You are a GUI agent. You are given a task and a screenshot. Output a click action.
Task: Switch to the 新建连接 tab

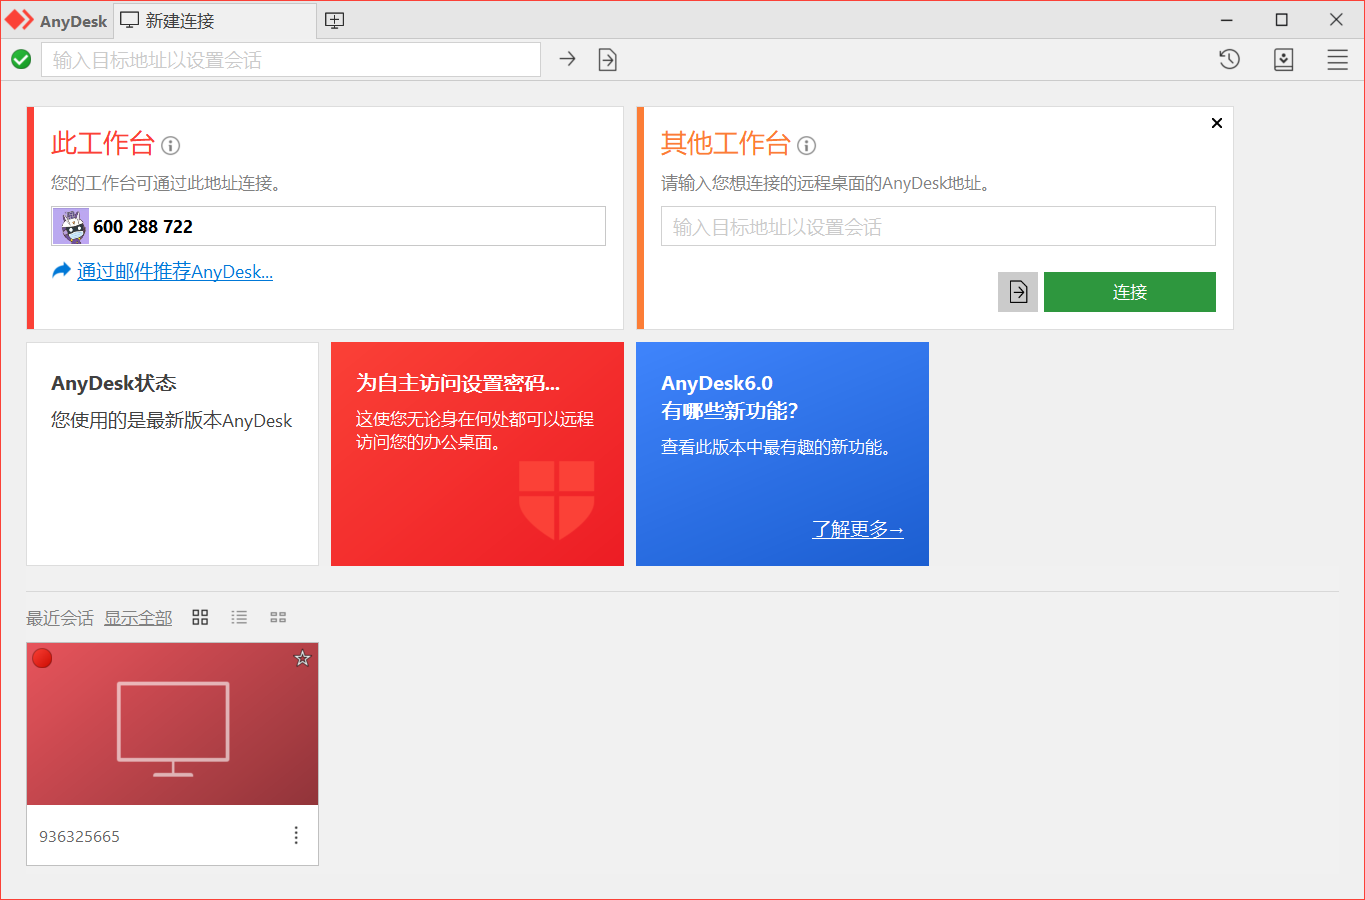click(x=215, y=20)
